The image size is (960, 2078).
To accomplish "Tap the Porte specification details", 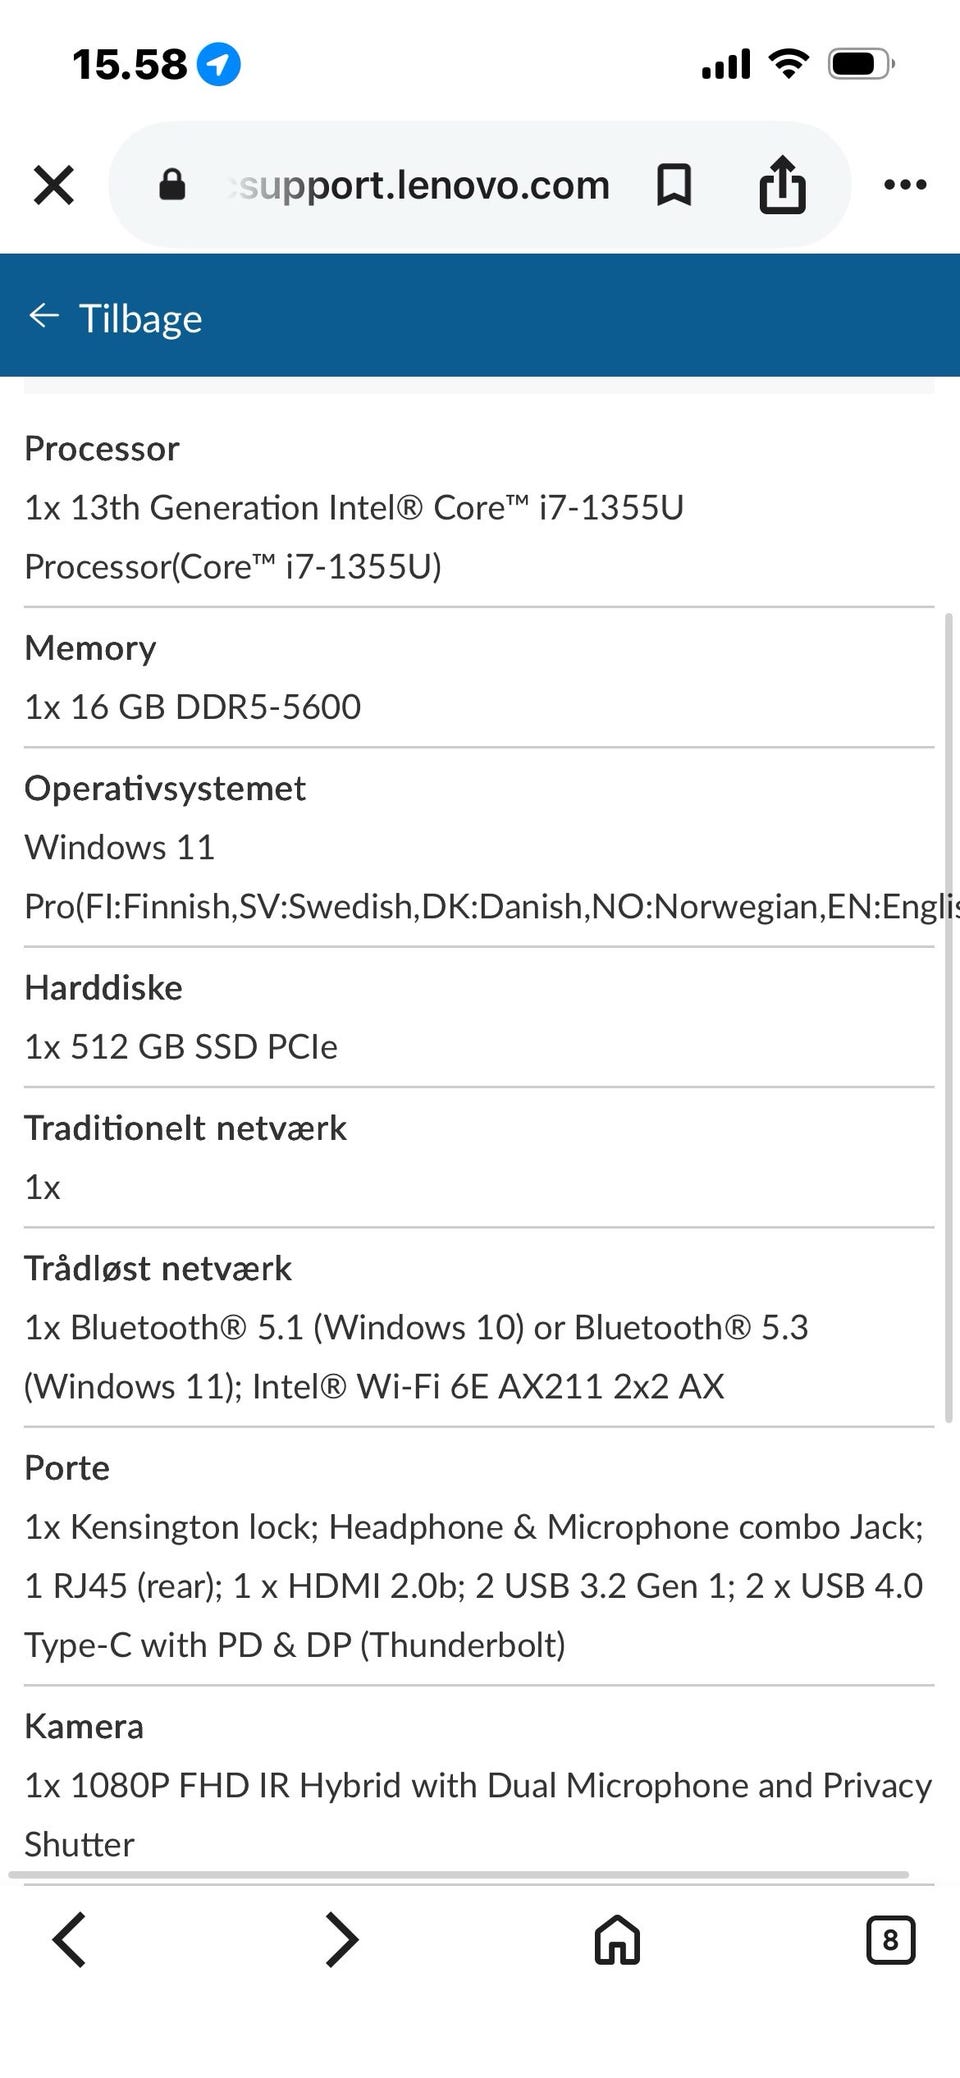I will [x=474, y=1586].
